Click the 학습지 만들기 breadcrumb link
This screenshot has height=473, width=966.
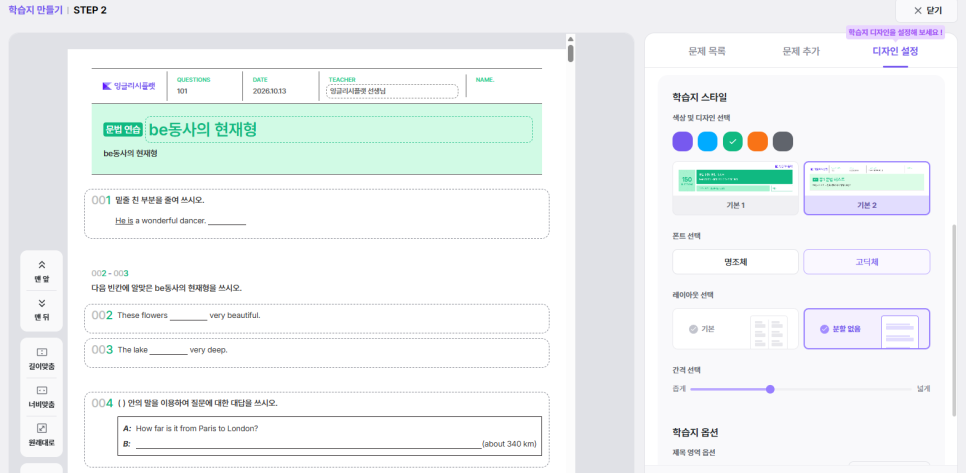point(36,10)
